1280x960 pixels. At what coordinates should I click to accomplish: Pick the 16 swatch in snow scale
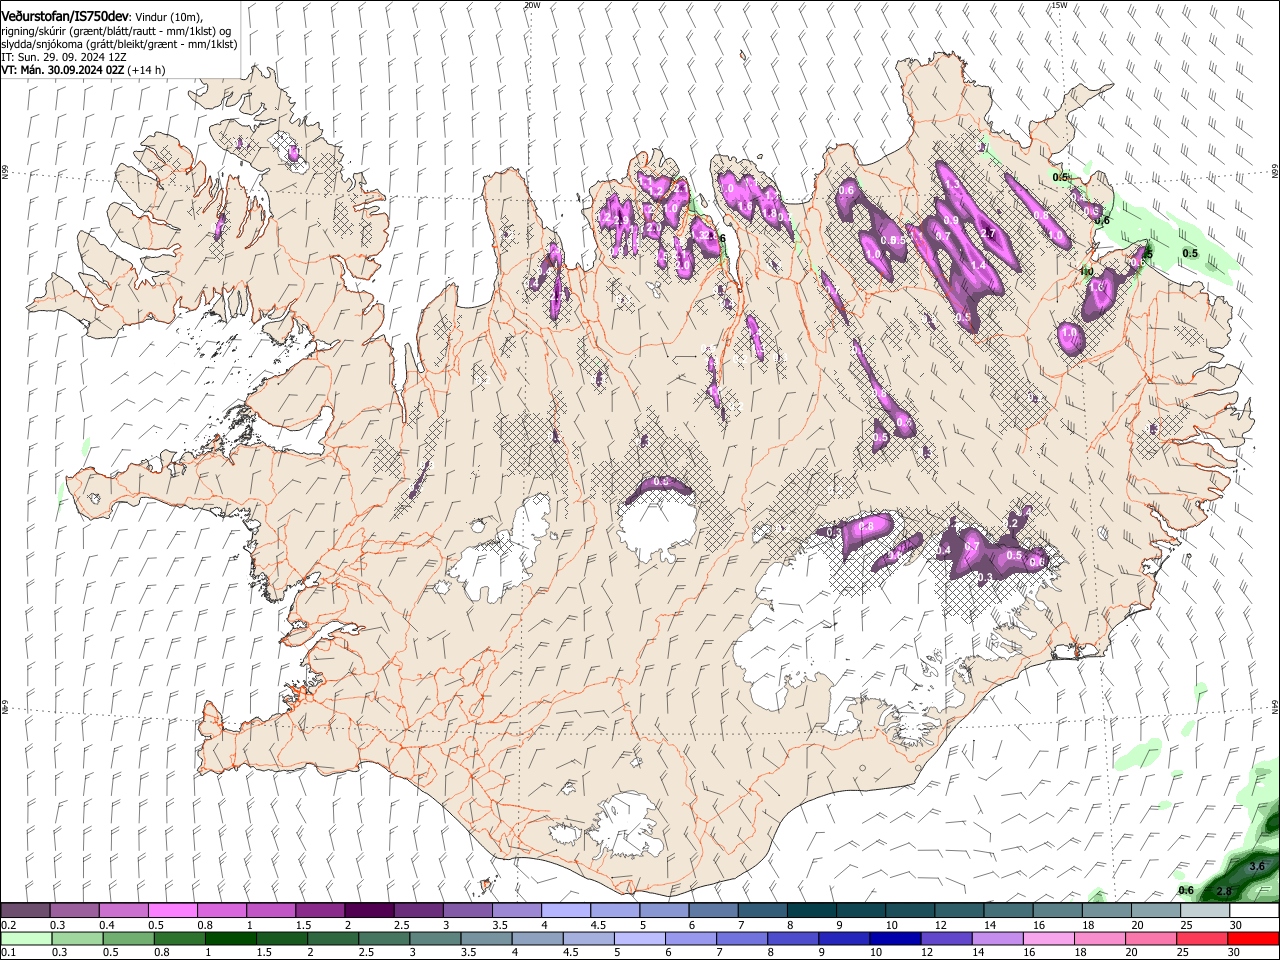(x=1057, y=910)
